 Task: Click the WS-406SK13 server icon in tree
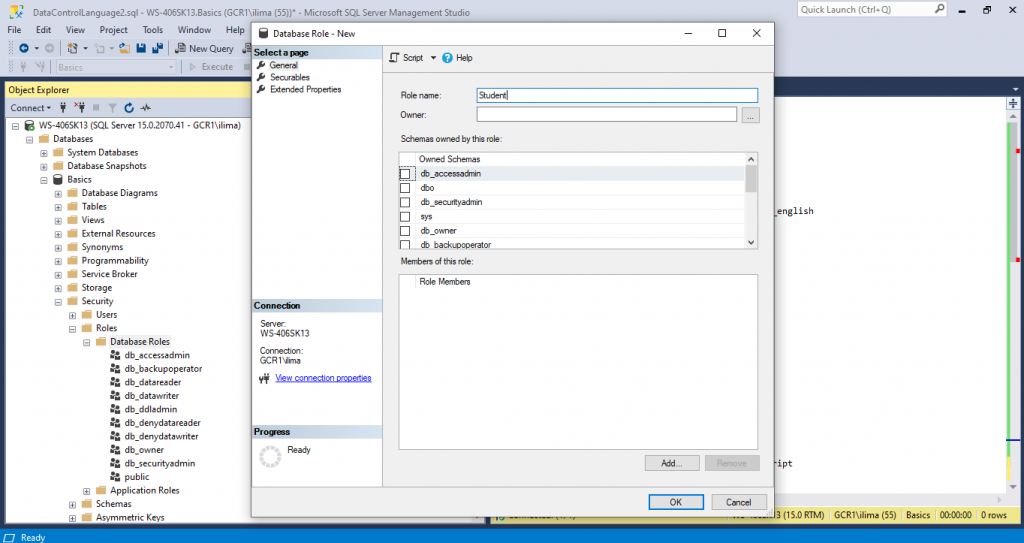click(29, 125)
